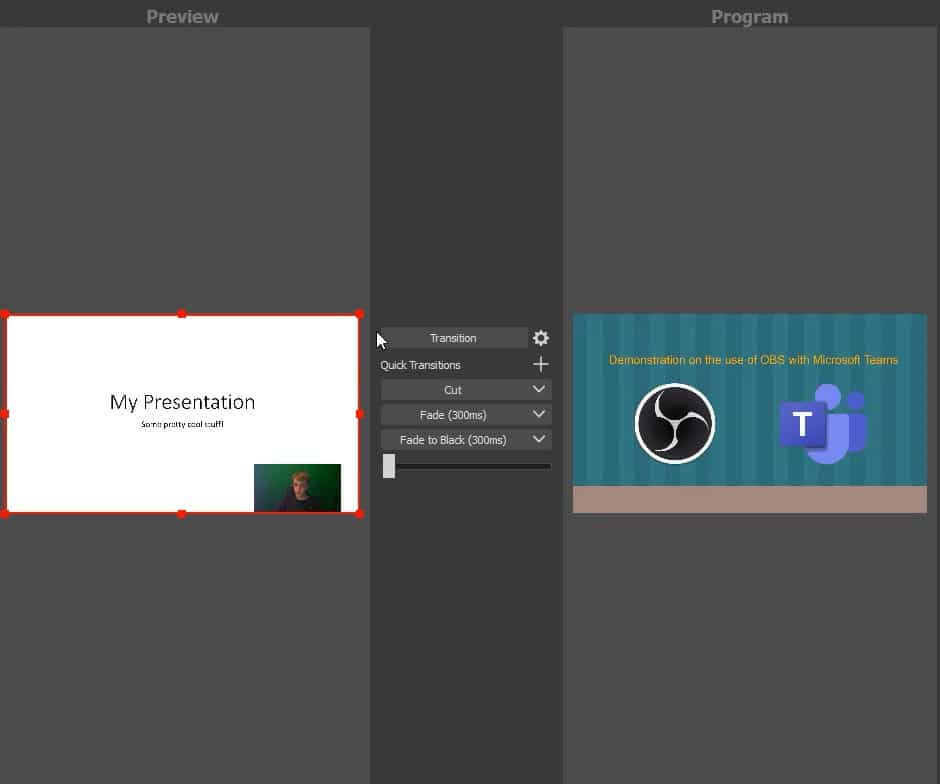Viewport: 940px width, 784px height.
Task: Expand the Fade (300ms) dropdown arrow
Action: [x=539, y=415]
